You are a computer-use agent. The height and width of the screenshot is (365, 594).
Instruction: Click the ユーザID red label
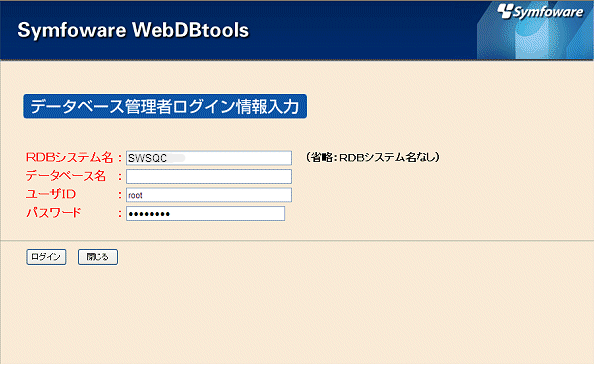tap(51, 194)
